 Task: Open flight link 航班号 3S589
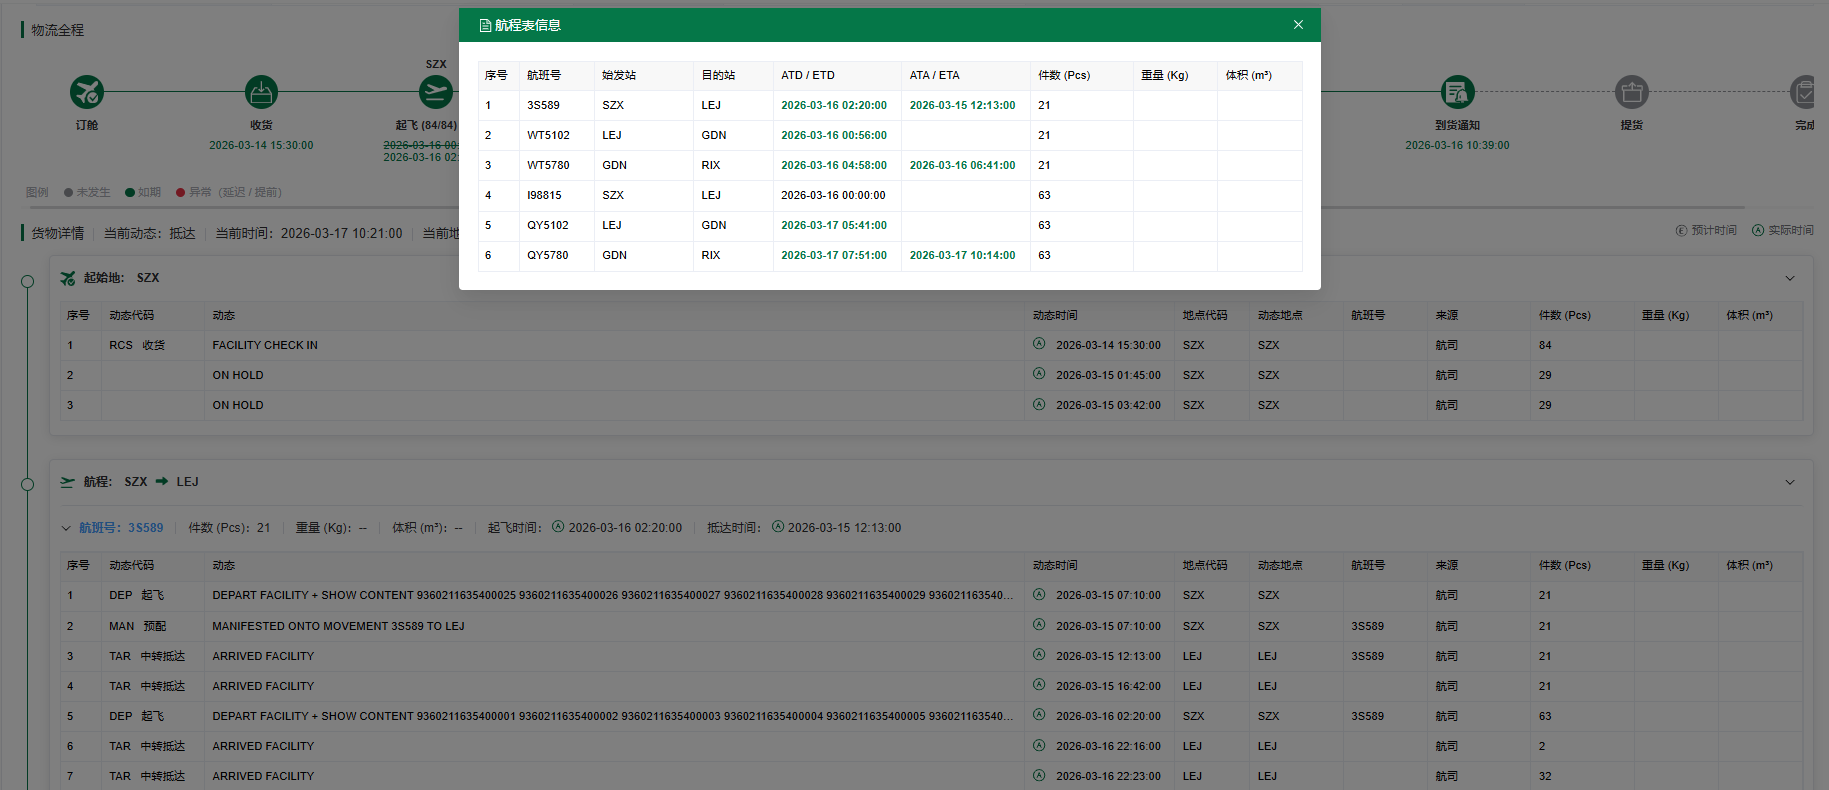[121, 528]
